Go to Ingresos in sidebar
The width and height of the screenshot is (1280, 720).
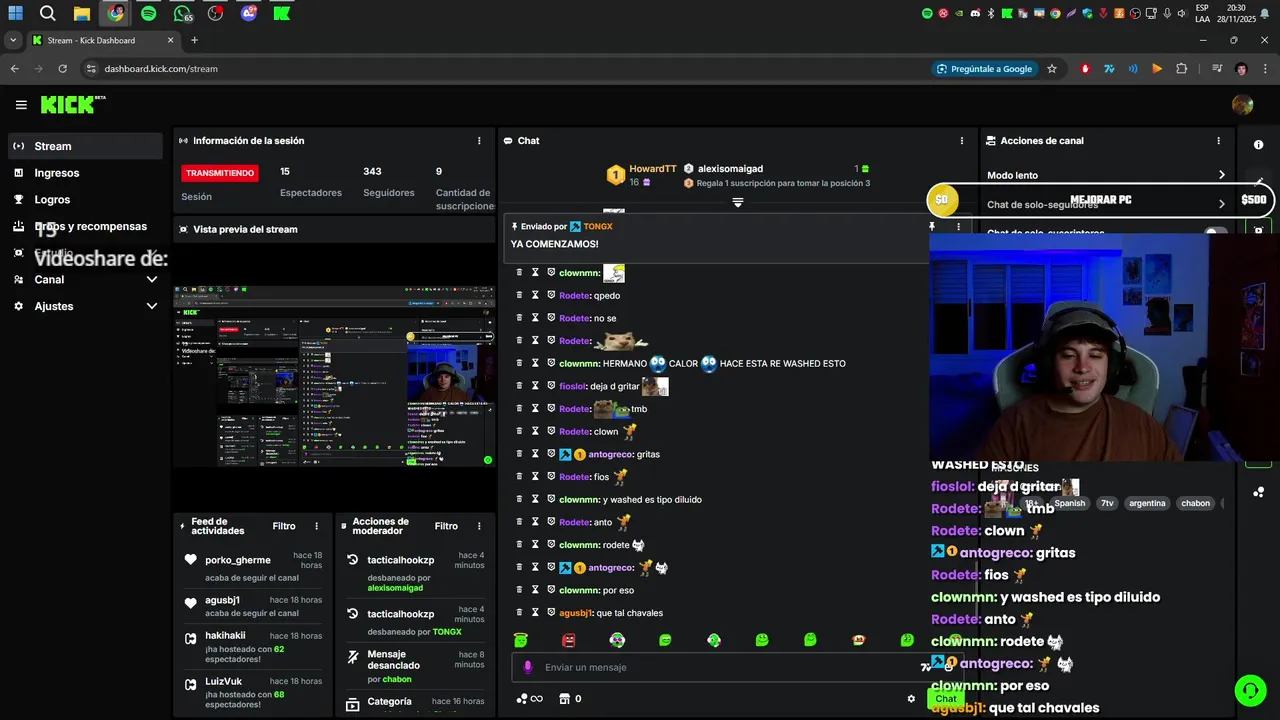[85, 173]
